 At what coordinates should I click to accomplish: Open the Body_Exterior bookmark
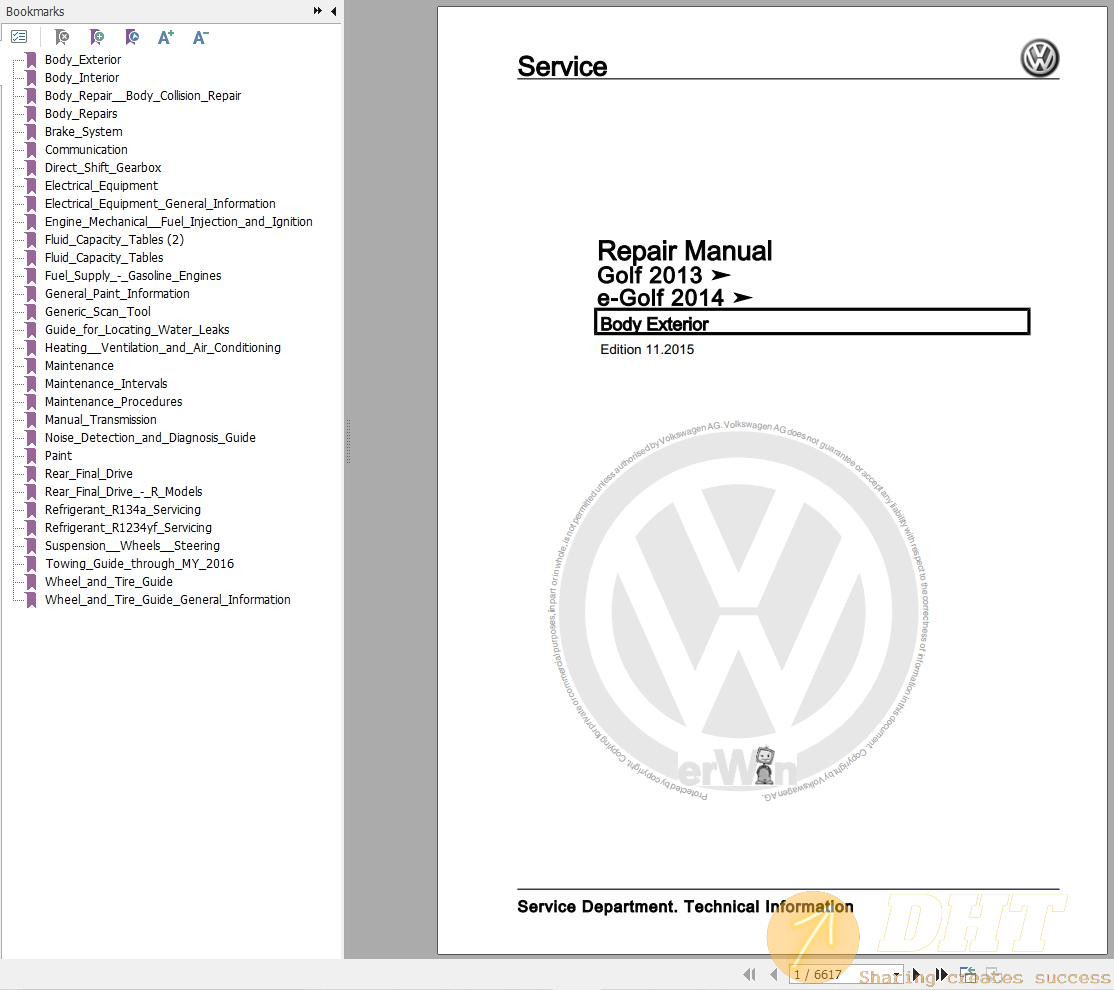(82, 60)
